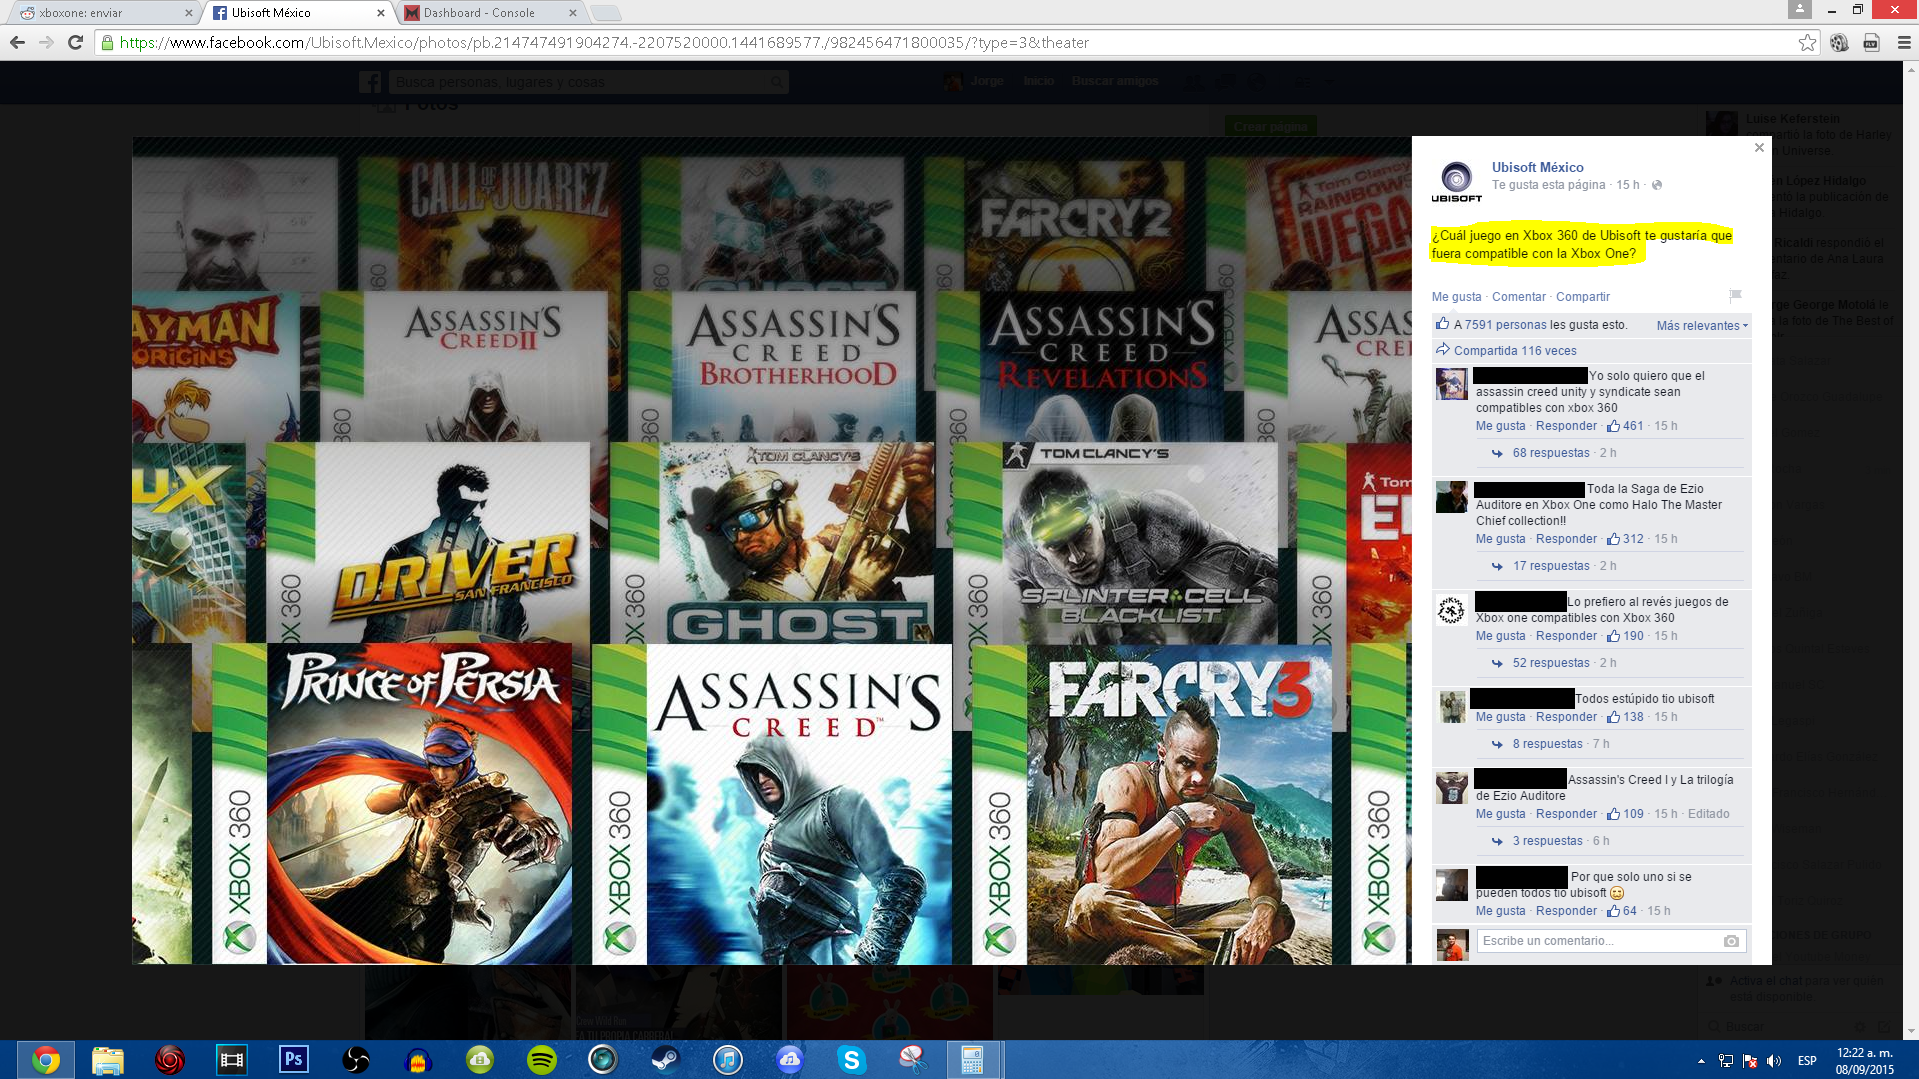Open the Compartida 116 veces link
Image resolution: width=1919 pixels, height=1079 pixels.
click(1515, 351)
